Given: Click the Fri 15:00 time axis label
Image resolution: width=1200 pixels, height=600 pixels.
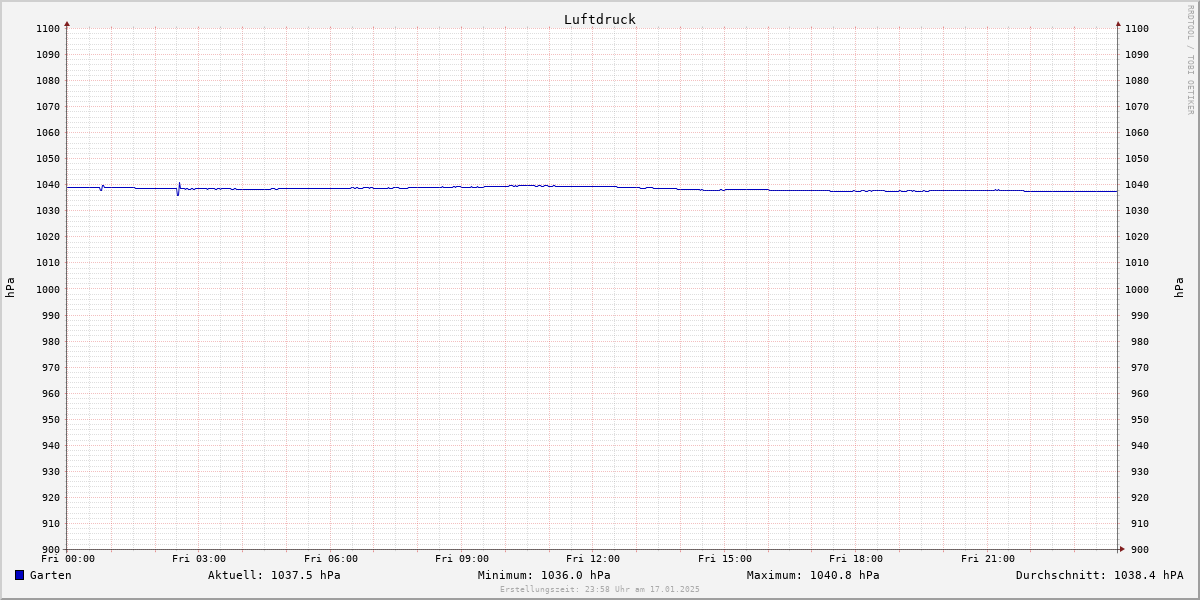Looking at the screenshot, I should 725,559.
